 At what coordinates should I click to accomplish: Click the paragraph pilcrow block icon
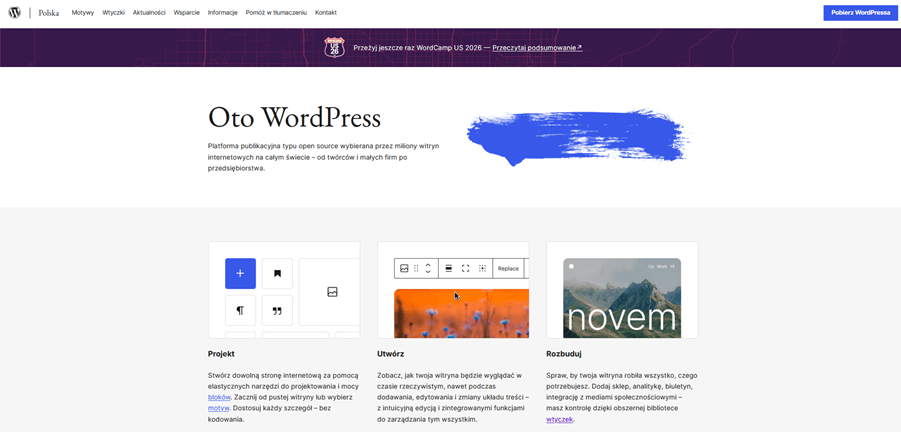point(240,311)
